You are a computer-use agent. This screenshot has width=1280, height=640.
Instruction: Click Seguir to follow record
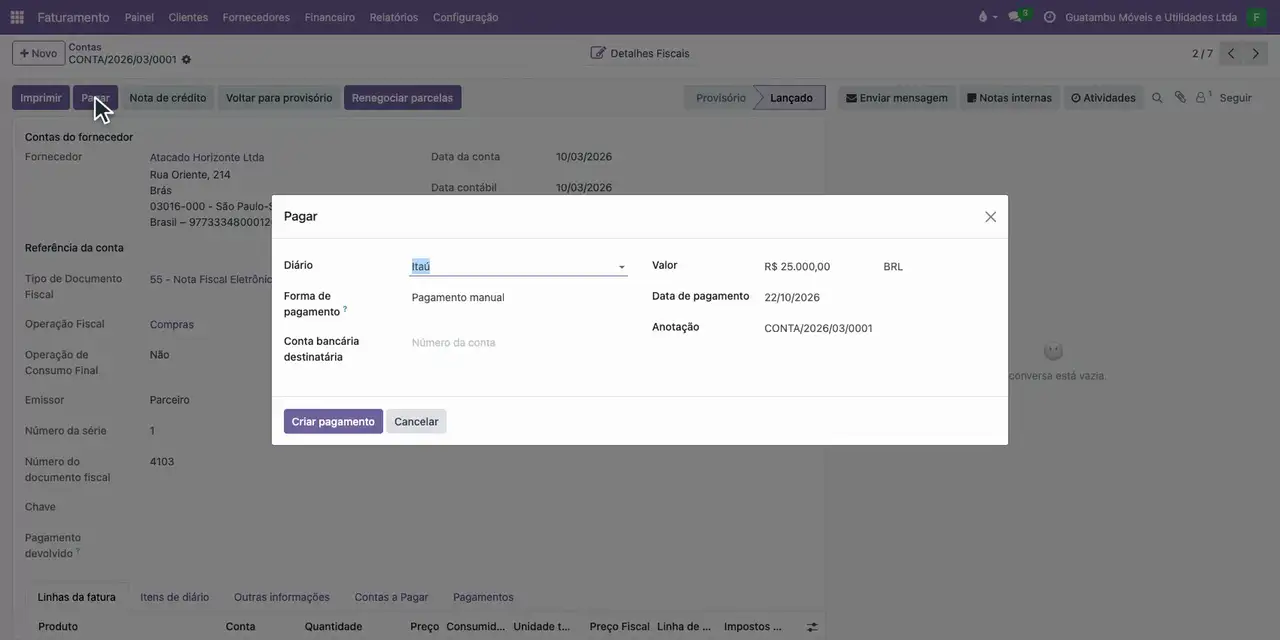[1236, 98]
